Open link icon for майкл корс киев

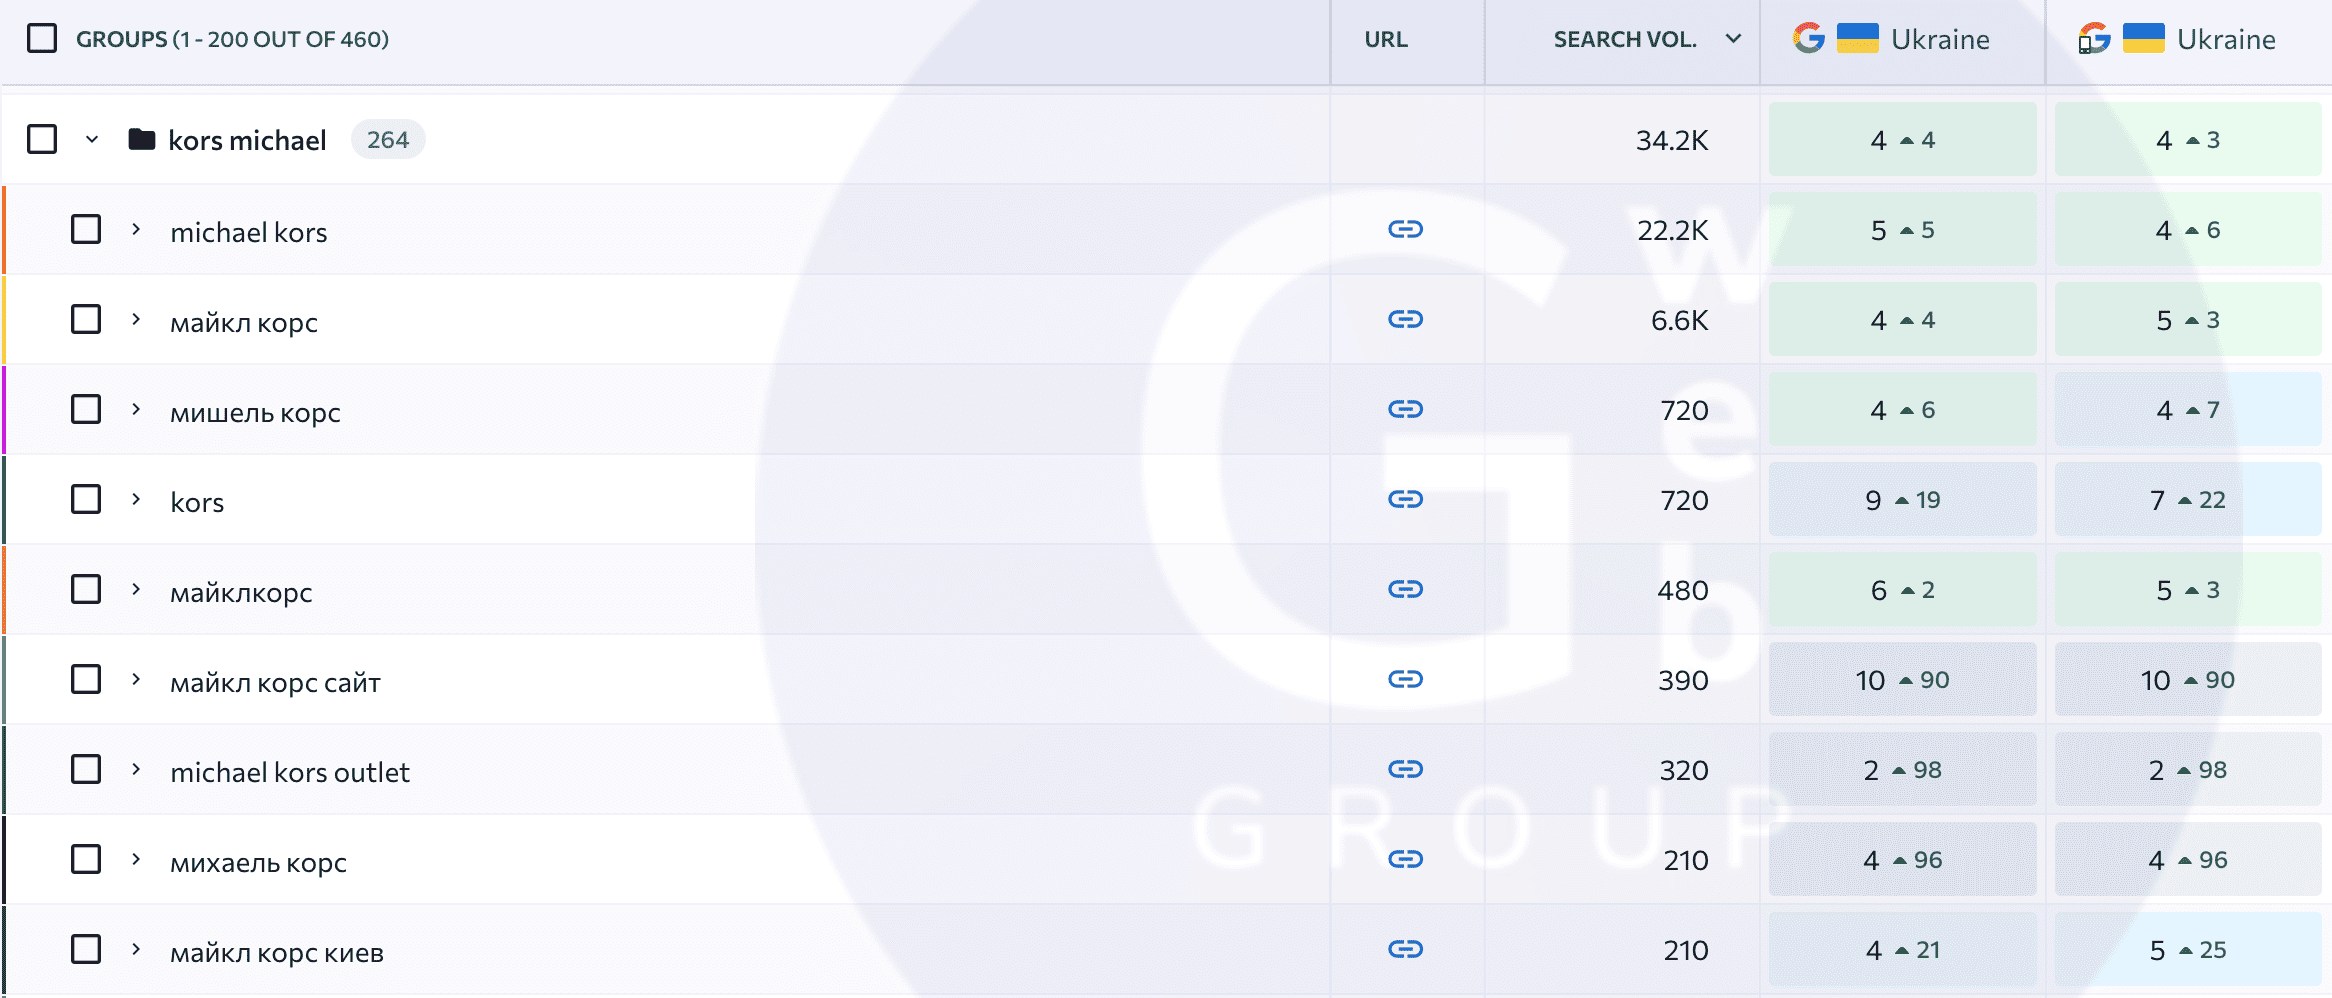1405,949
